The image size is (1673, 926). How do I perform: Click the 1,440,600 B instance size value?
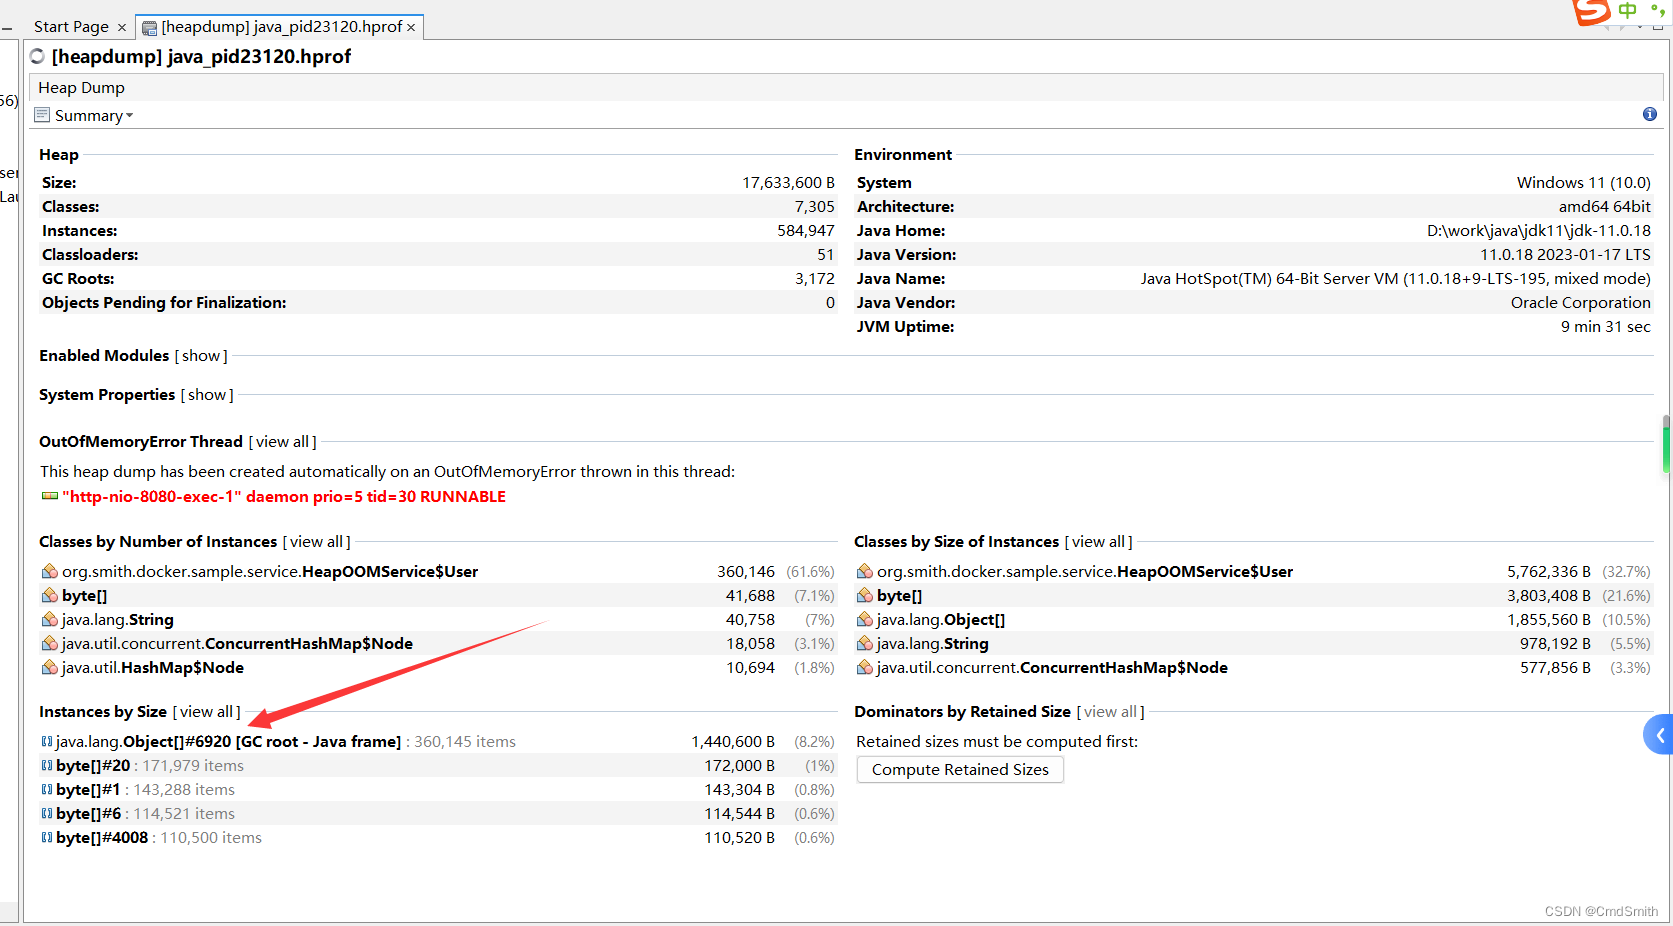733,741
